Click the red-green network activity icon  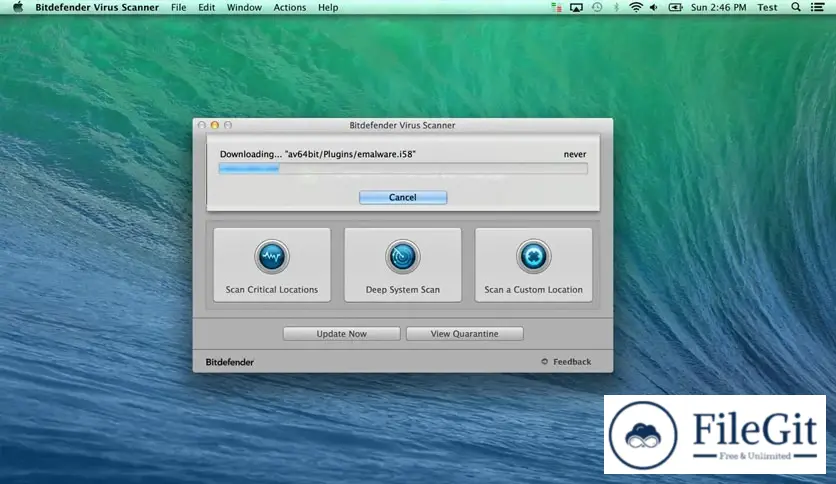point(556,7)
